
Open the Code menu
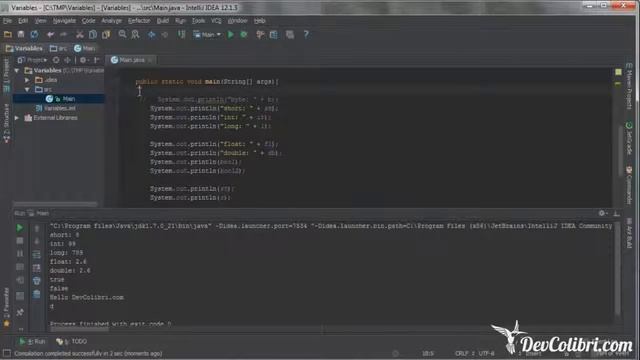coord(88,20)
